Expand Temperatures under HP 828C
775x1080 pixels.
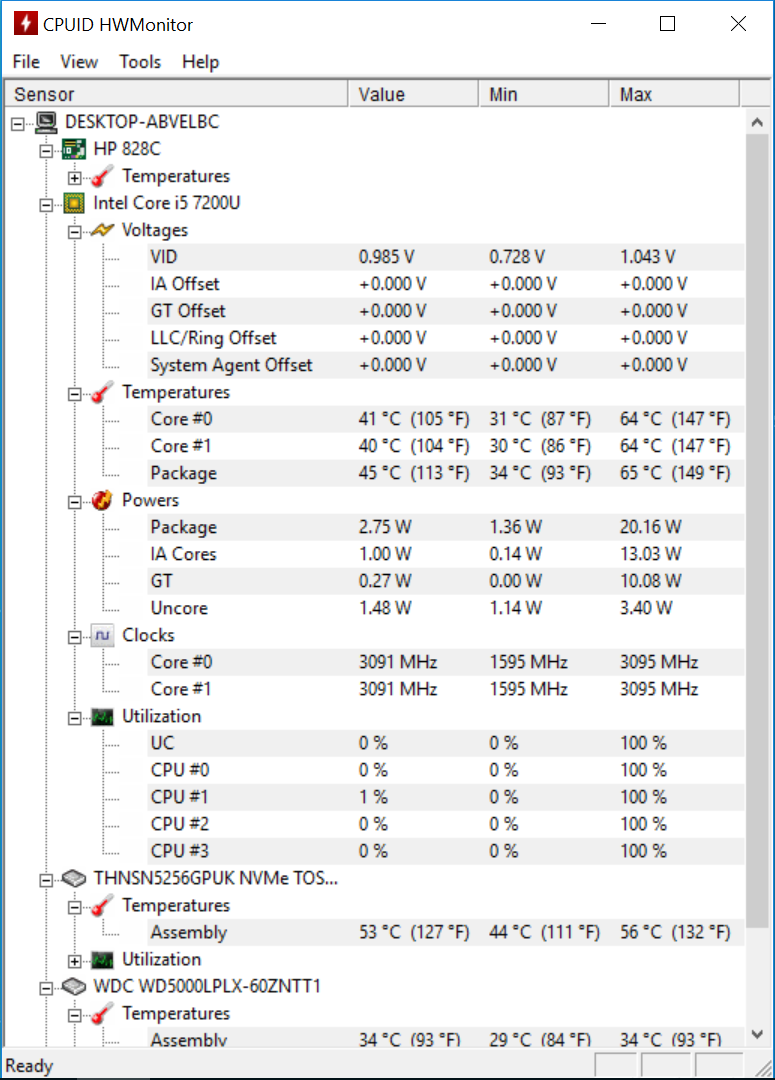74,178
